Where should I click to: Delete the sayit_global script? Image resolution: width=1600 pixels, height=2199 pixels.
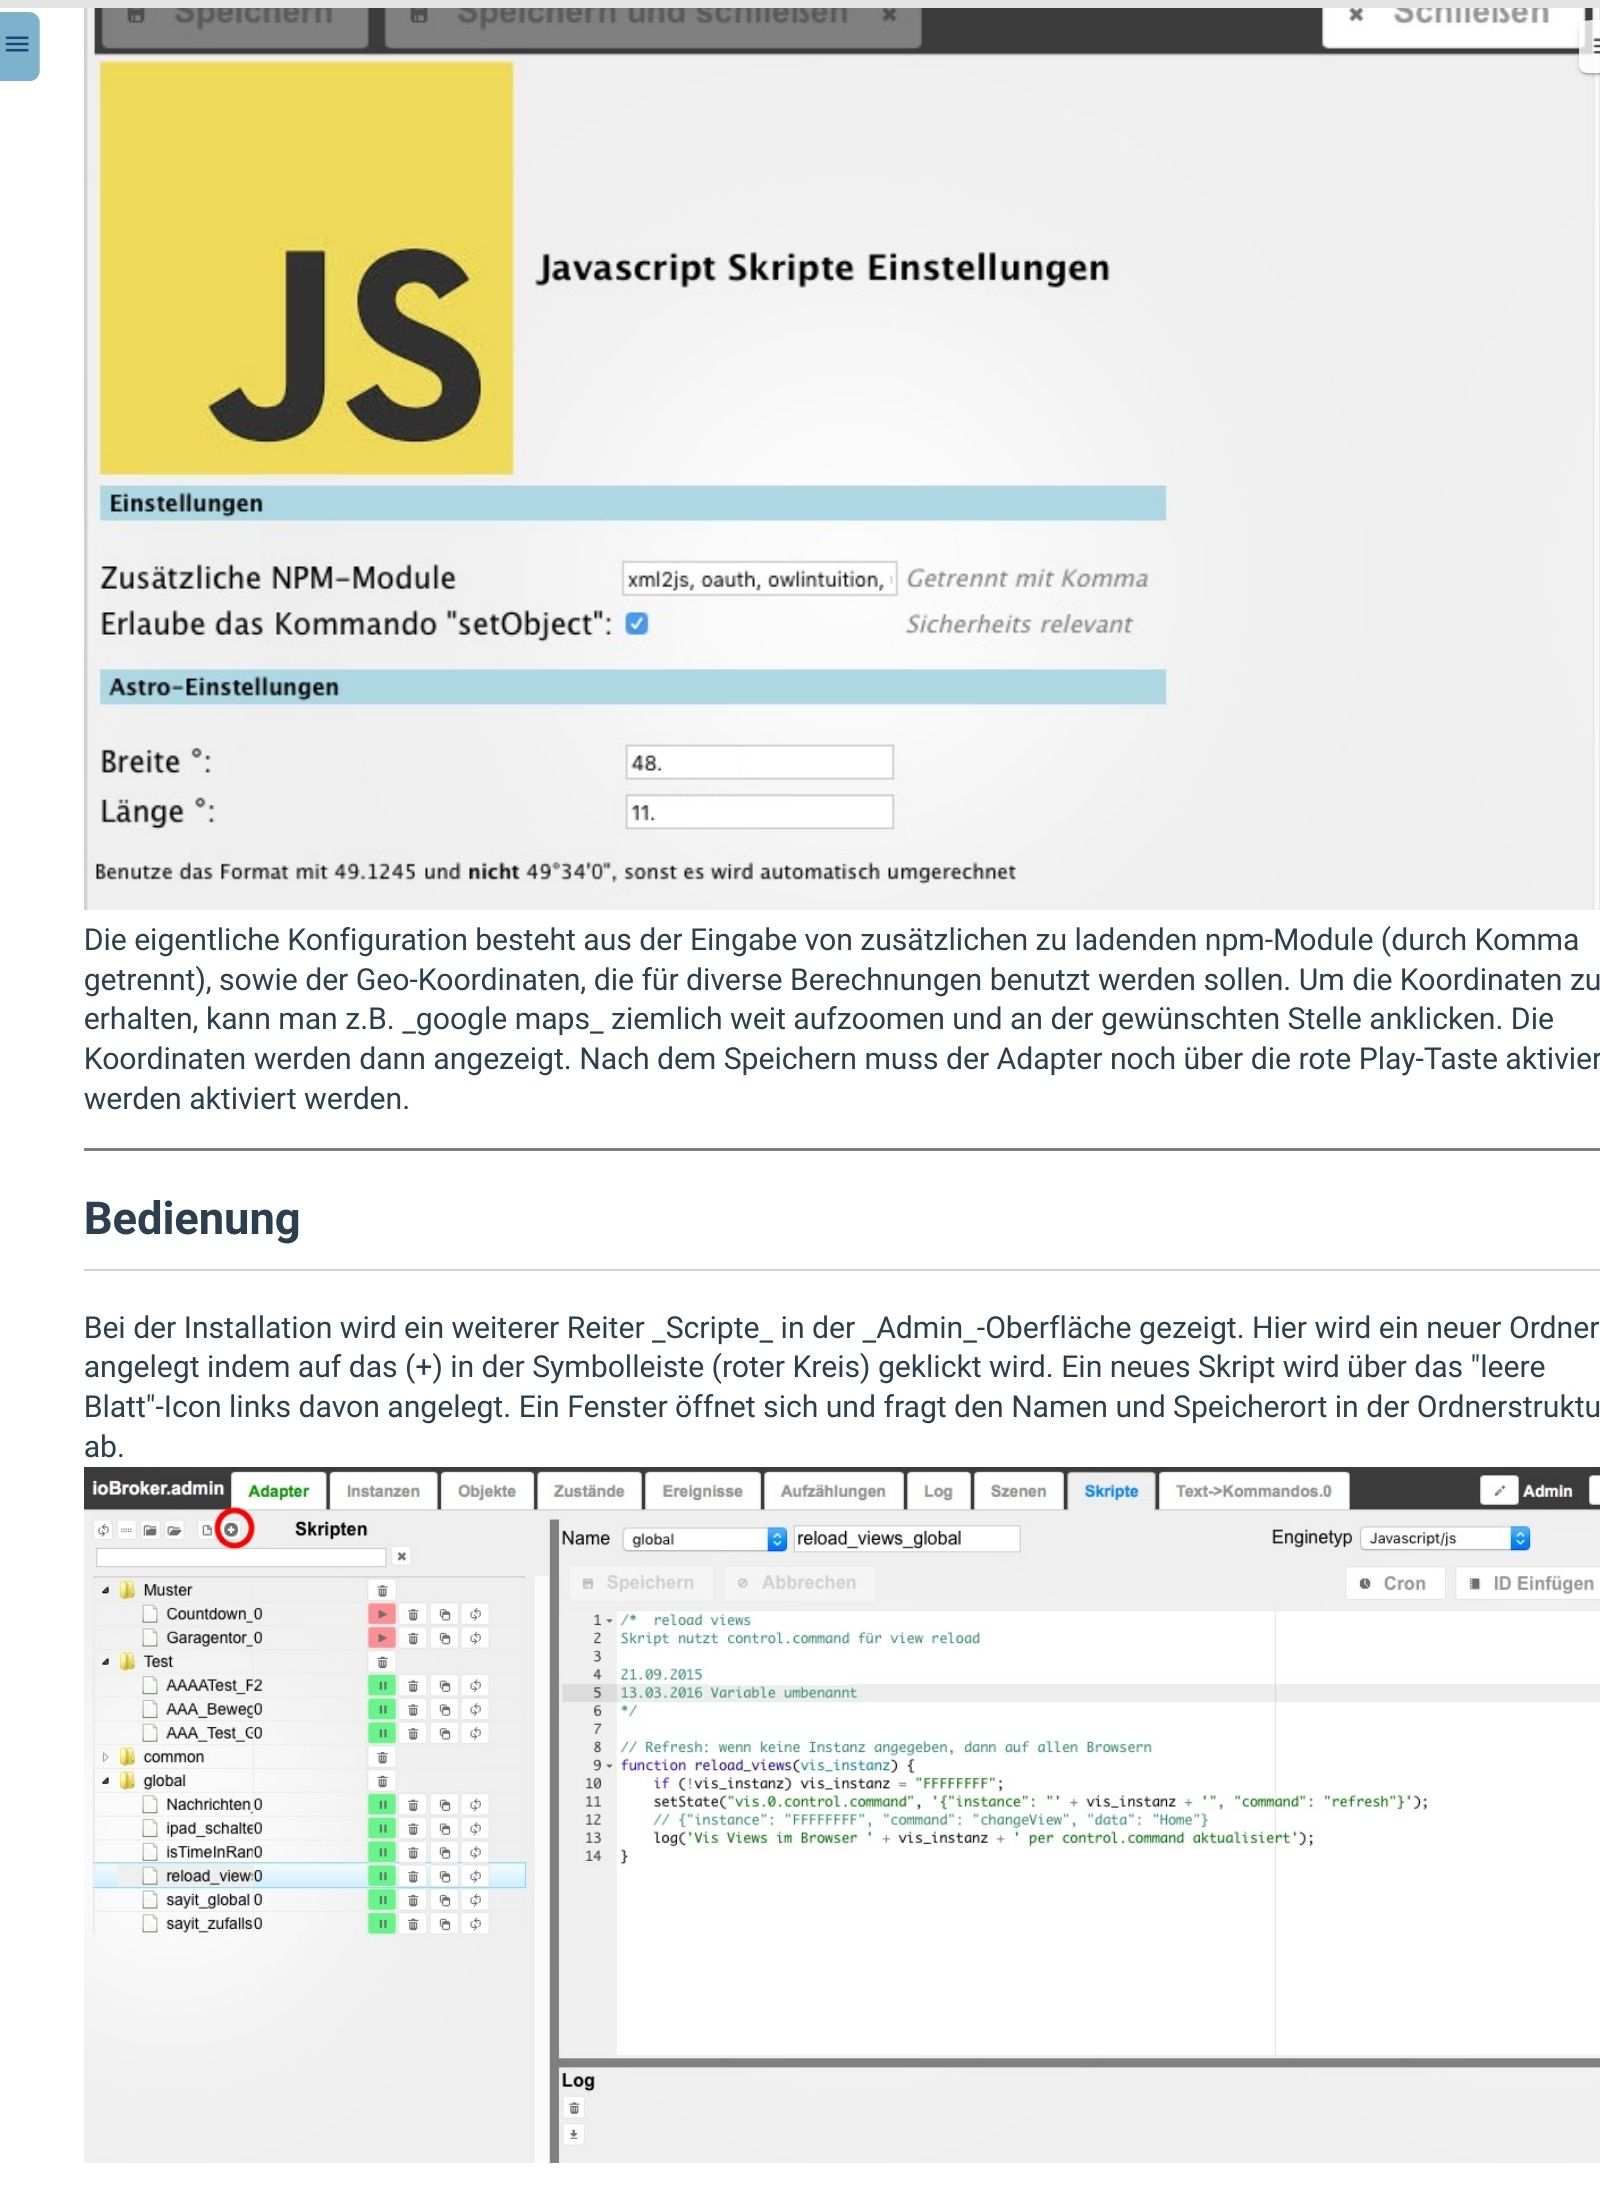pos(413,1901)
